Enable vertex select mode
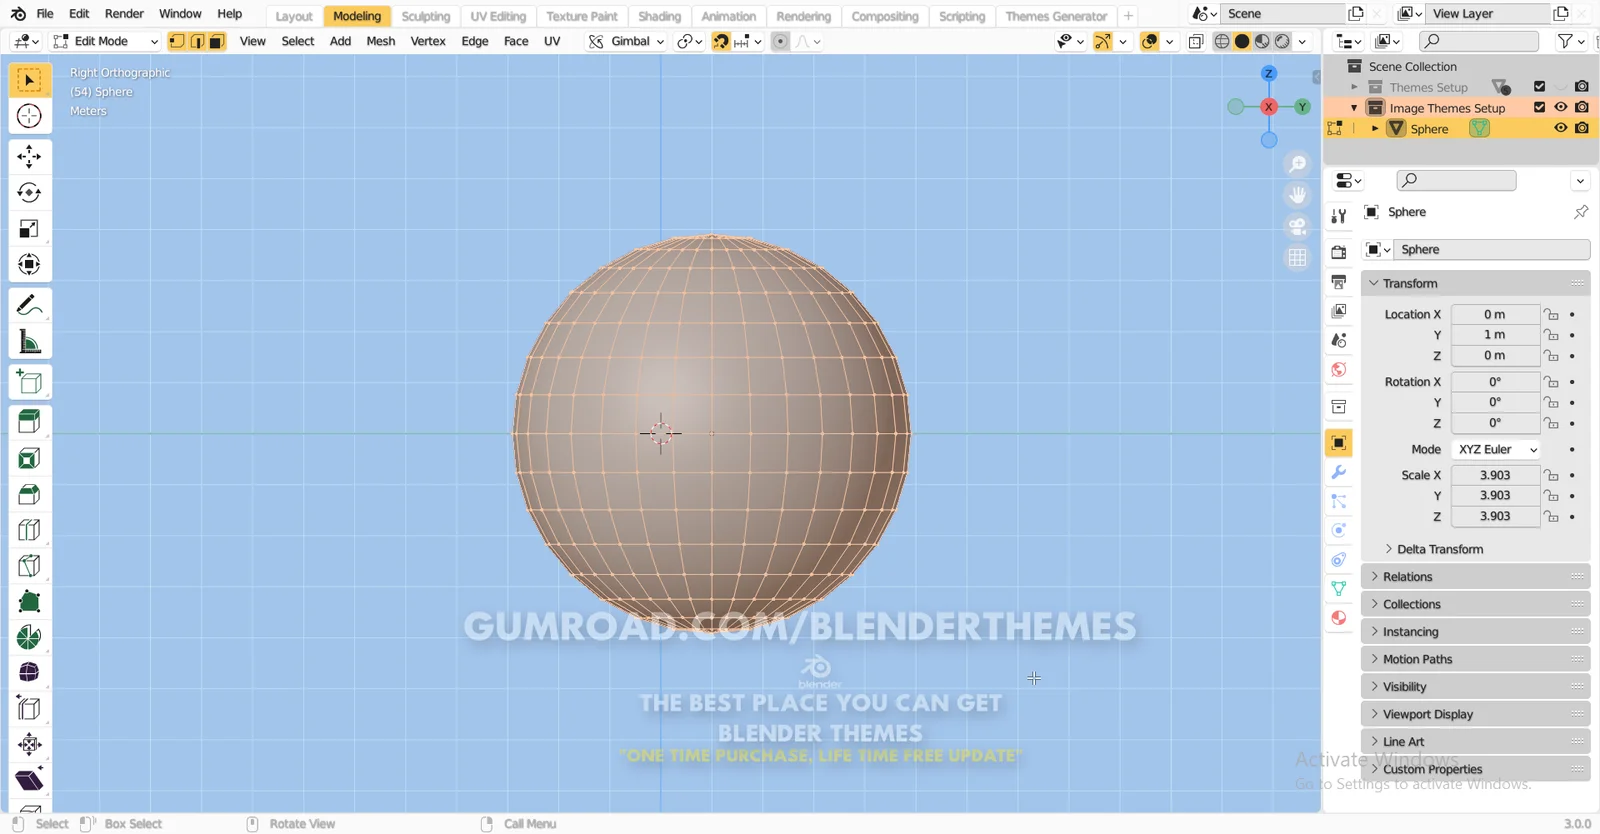 click(177, 41)
